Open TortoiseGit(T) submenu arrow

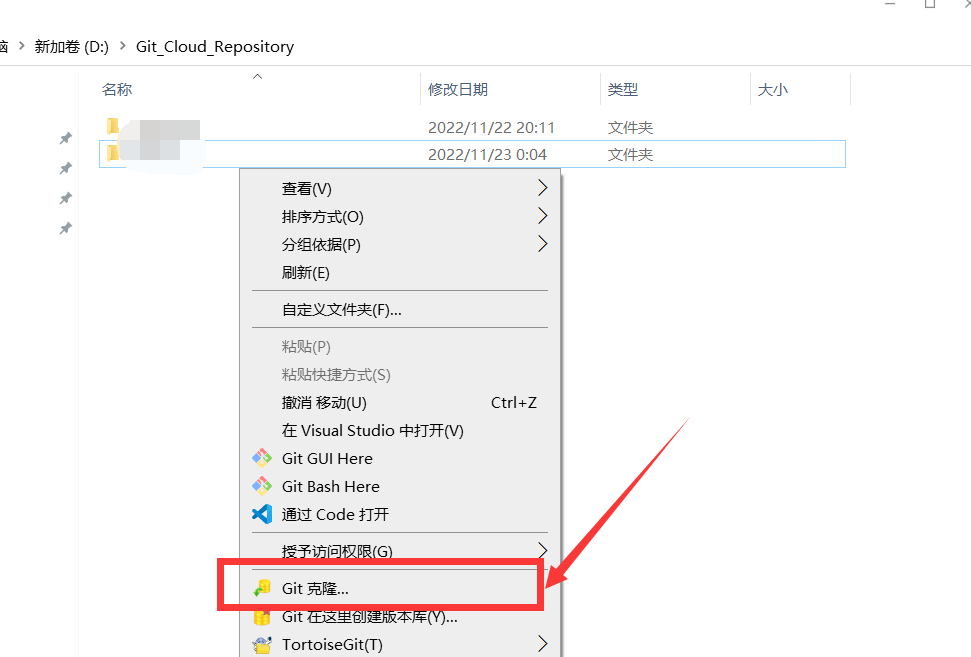point(542,644)
